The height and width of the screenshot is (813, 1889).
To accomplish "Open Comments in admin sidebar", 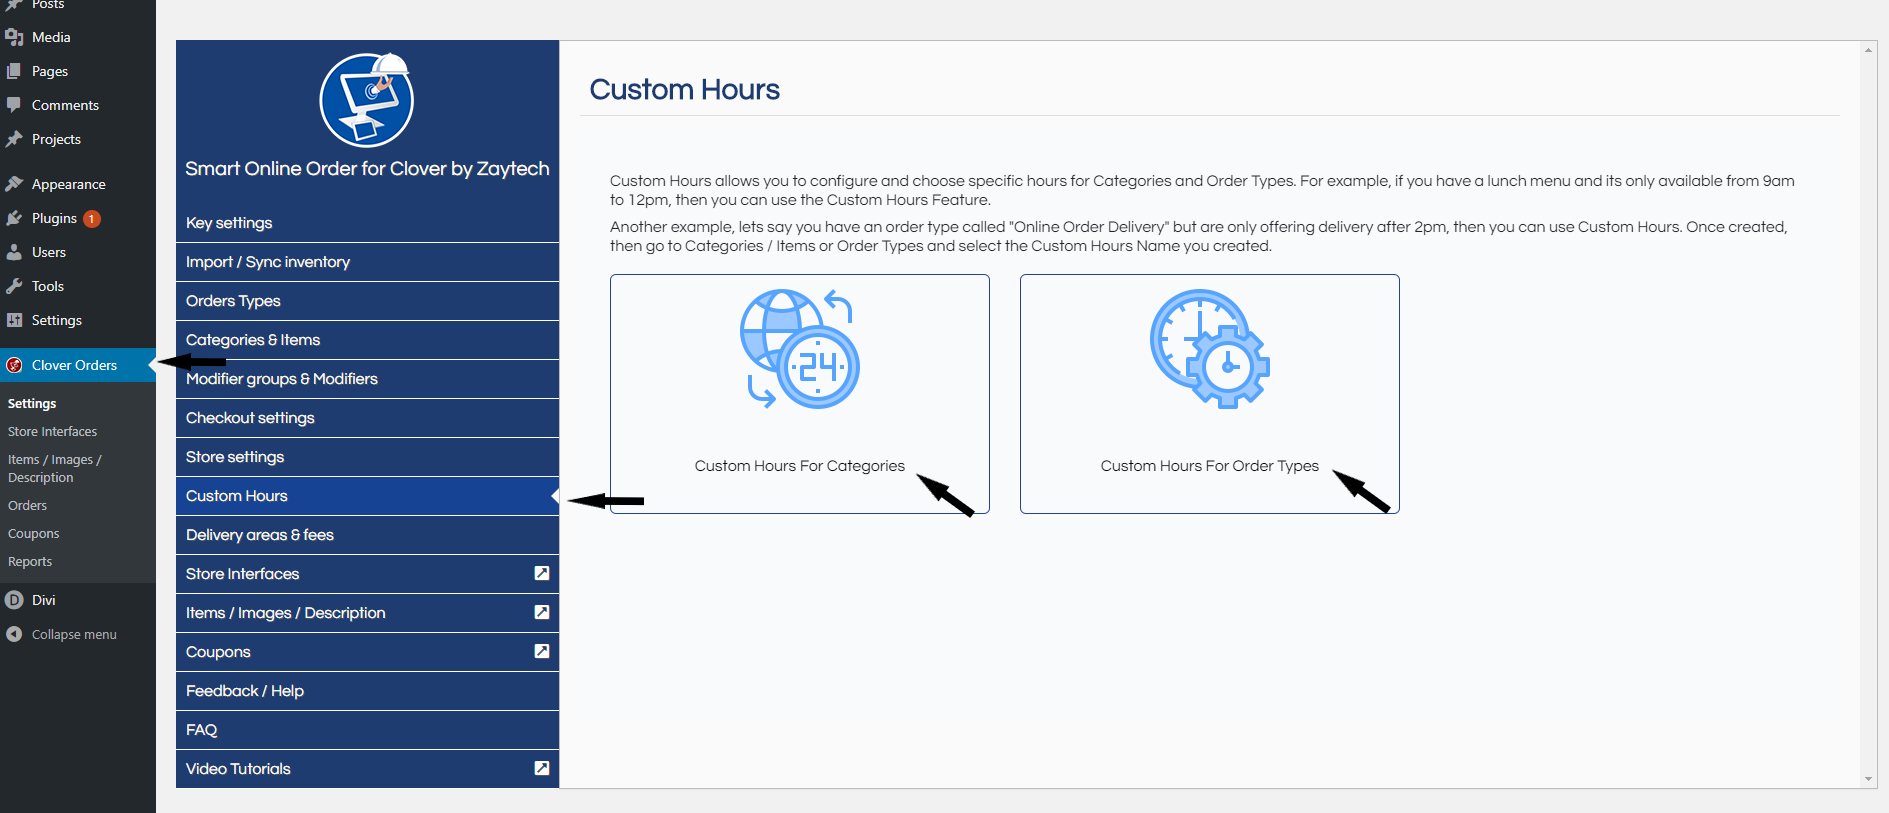I will pyautogui.click(x=65, y=105).
